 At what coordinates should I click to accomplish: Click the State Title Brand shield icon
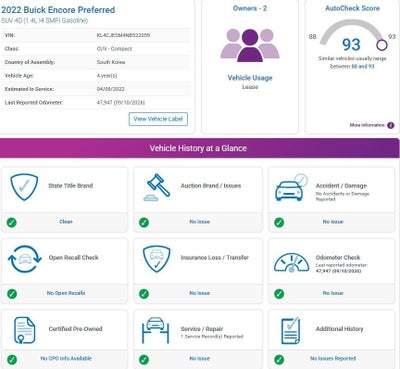tap(24, 187)
